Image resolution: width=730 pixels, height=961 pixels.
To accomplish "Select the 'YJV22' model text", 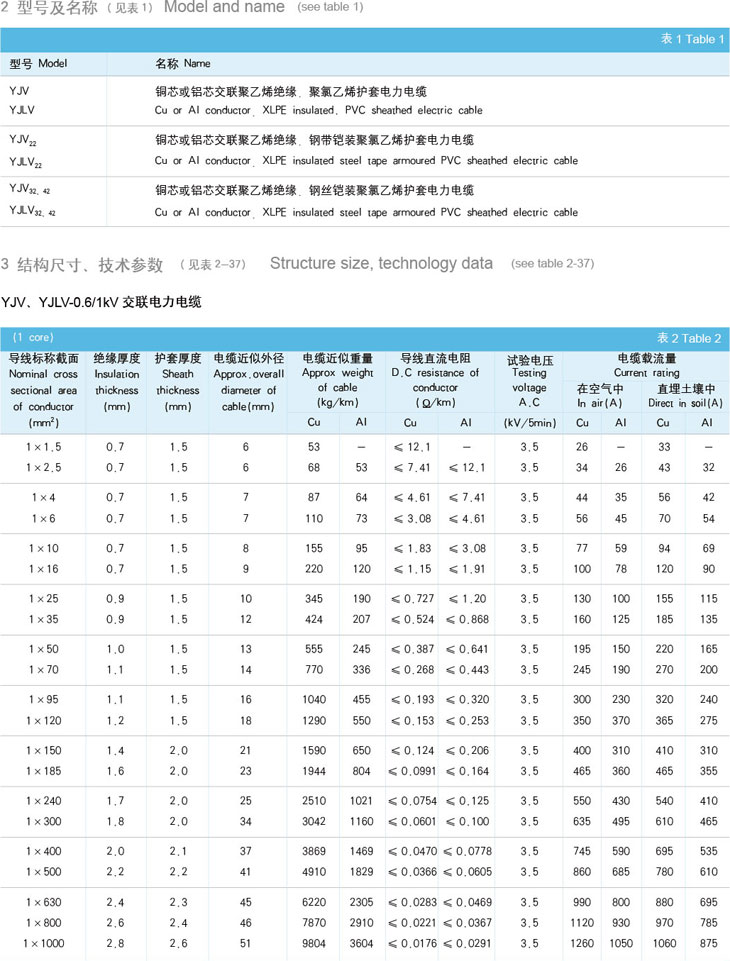I will (x=23, y=140).
